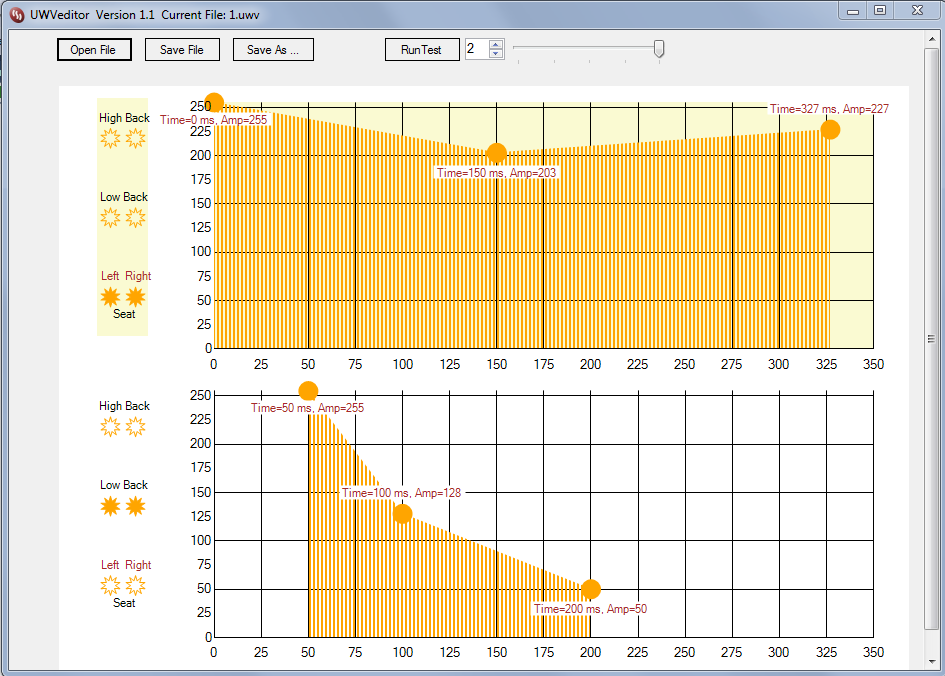Image resolution: width=945 pixels, height=676 pixels.
Task: Enable right Low Back motor in top chart
Action: point(136,218)
